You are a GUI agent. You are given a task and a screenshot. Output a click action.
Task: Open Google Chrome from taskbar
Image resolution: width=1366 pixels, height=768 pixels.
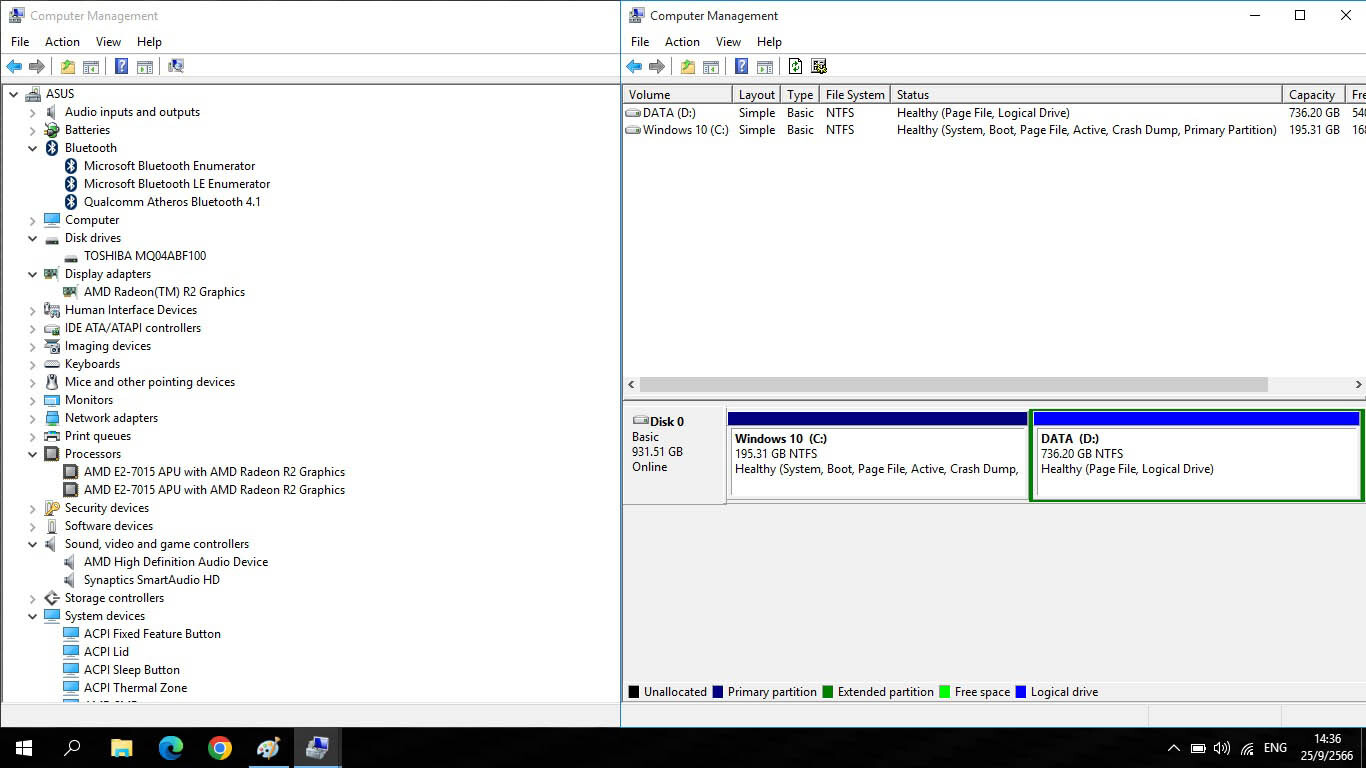tap(220, 748)
